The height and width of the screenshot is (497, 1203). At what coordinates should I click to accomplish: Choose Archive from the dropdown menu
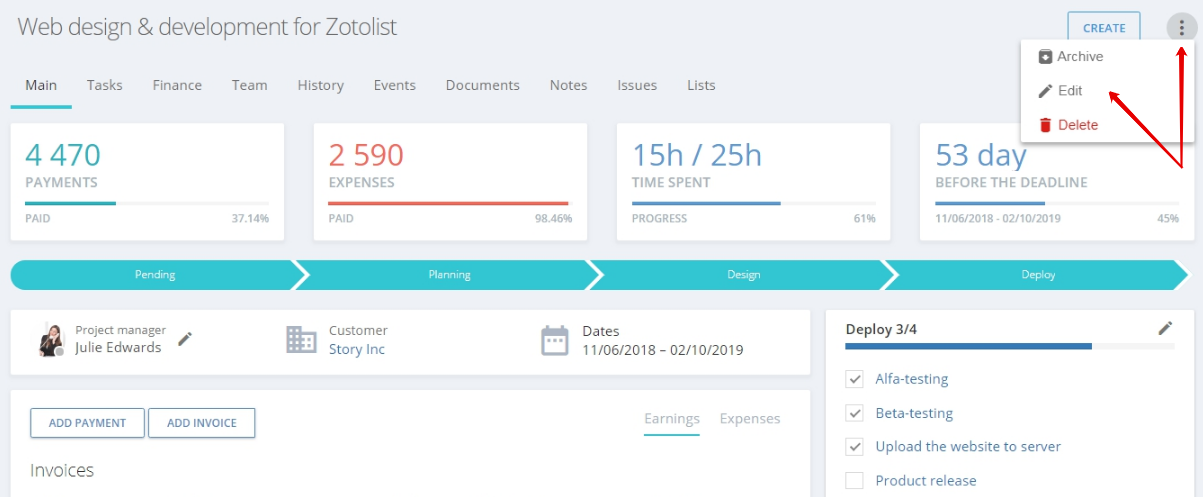[1071, 57]
